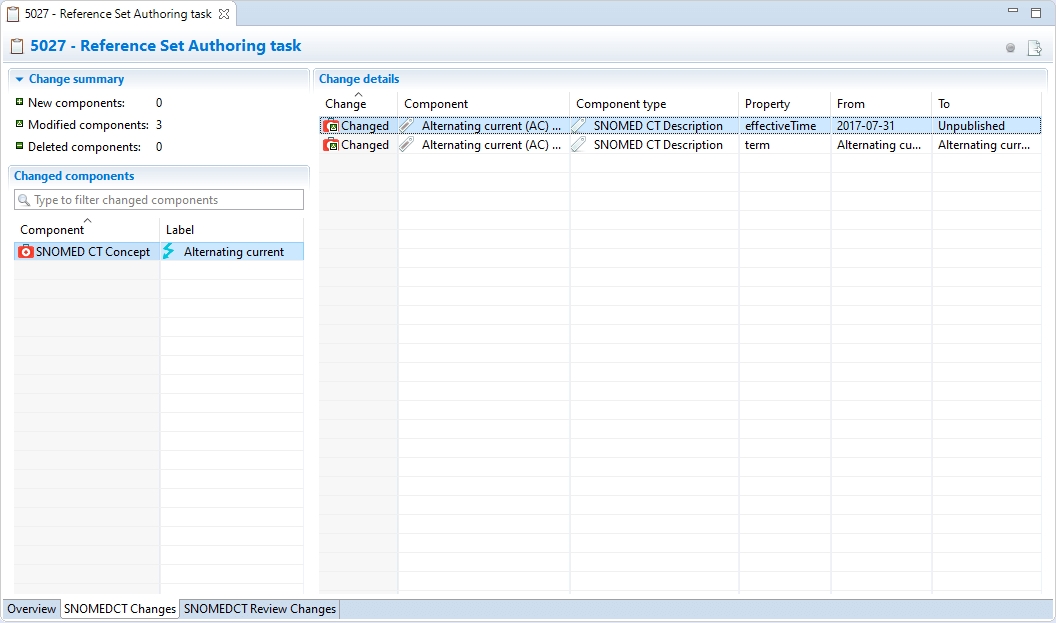The image size is (1056, 623).
Task: Close the 5027 Reference Set Authoring task editor
Action: click(x=224, y=14)
